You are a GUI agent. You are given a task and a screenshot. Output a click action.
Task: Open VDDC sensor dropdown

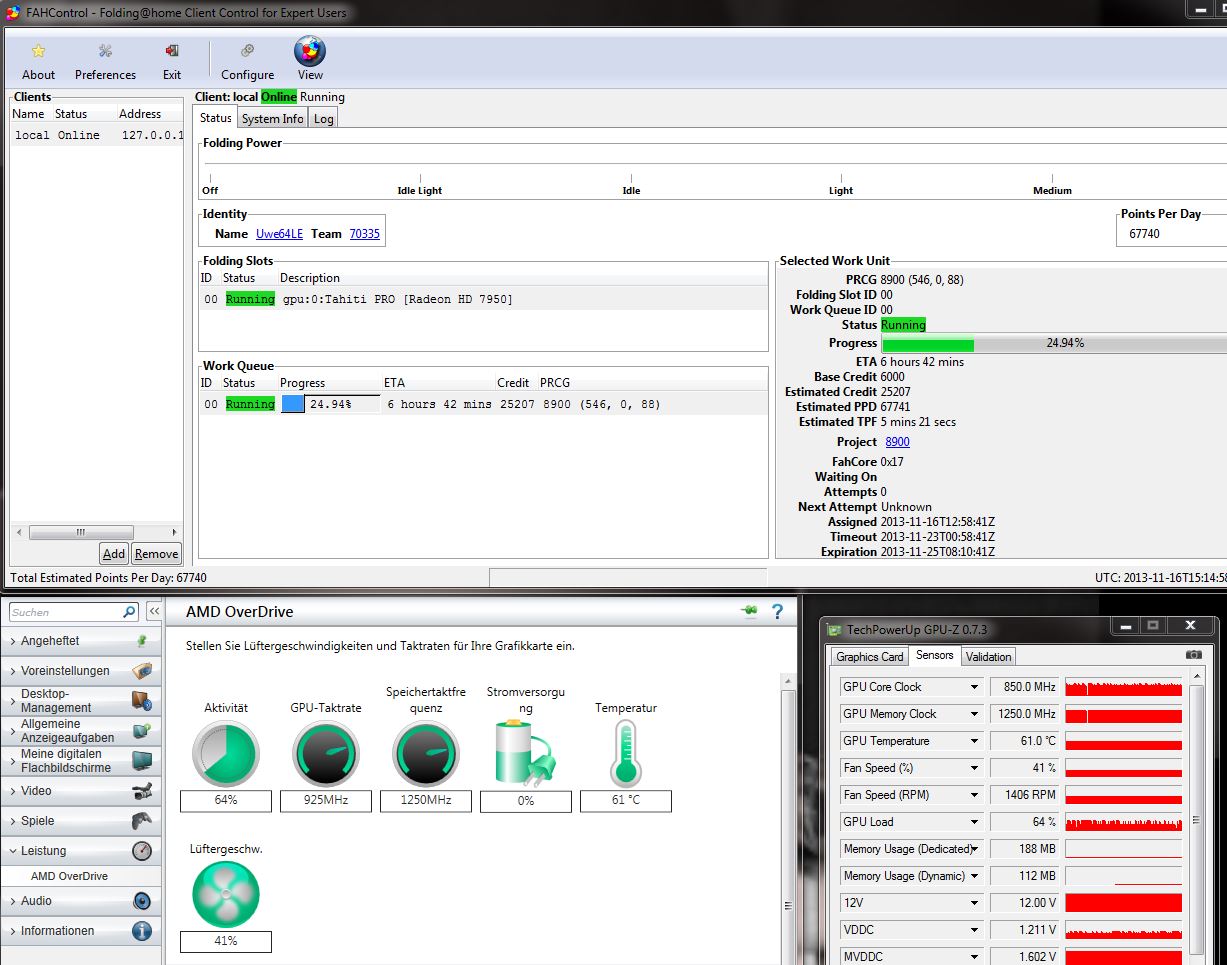(974, 930)
